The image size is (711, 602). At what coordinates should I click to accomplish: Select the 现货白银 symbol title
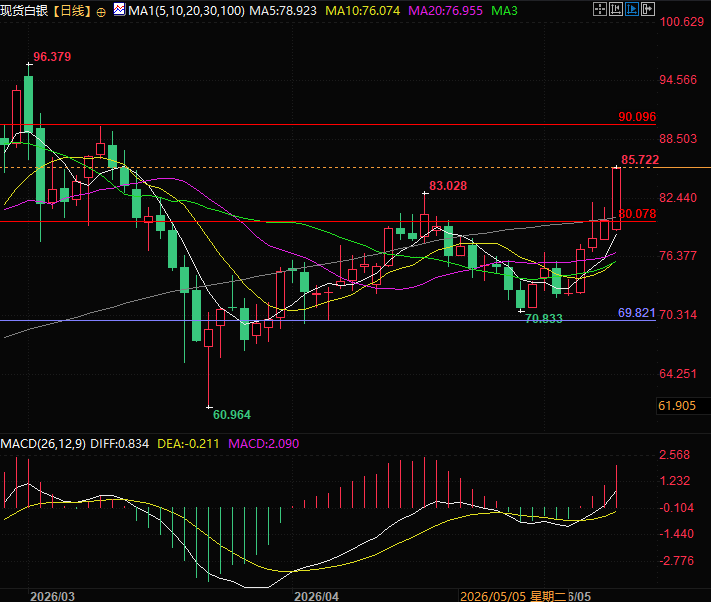point(24,10)
